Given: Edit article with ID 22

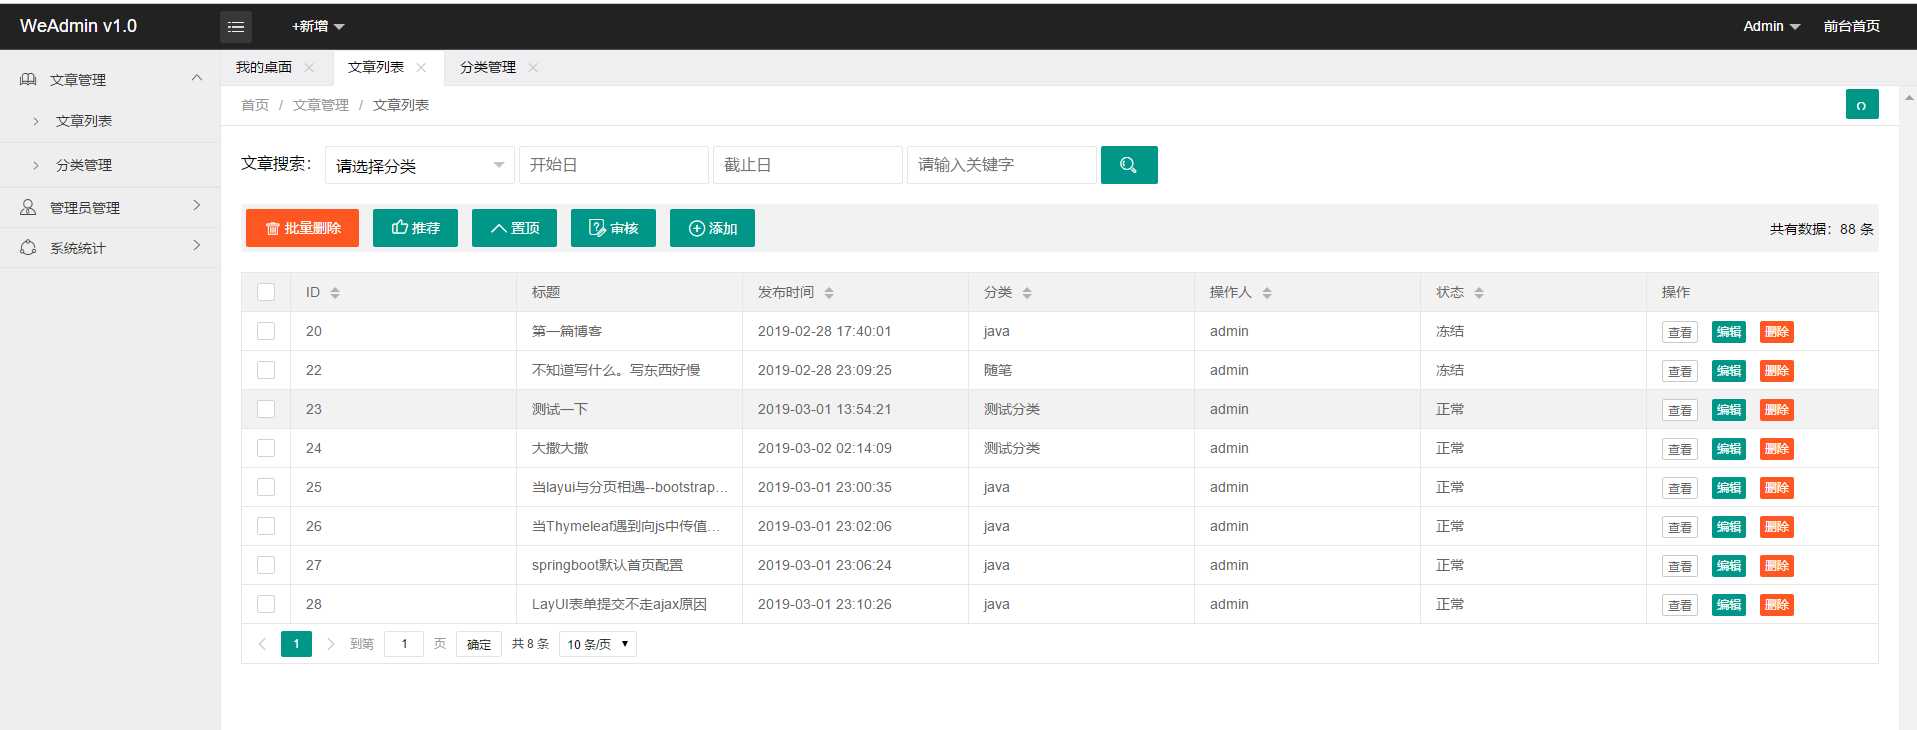Looking at the screenshot, I should tap(1729, 371).
